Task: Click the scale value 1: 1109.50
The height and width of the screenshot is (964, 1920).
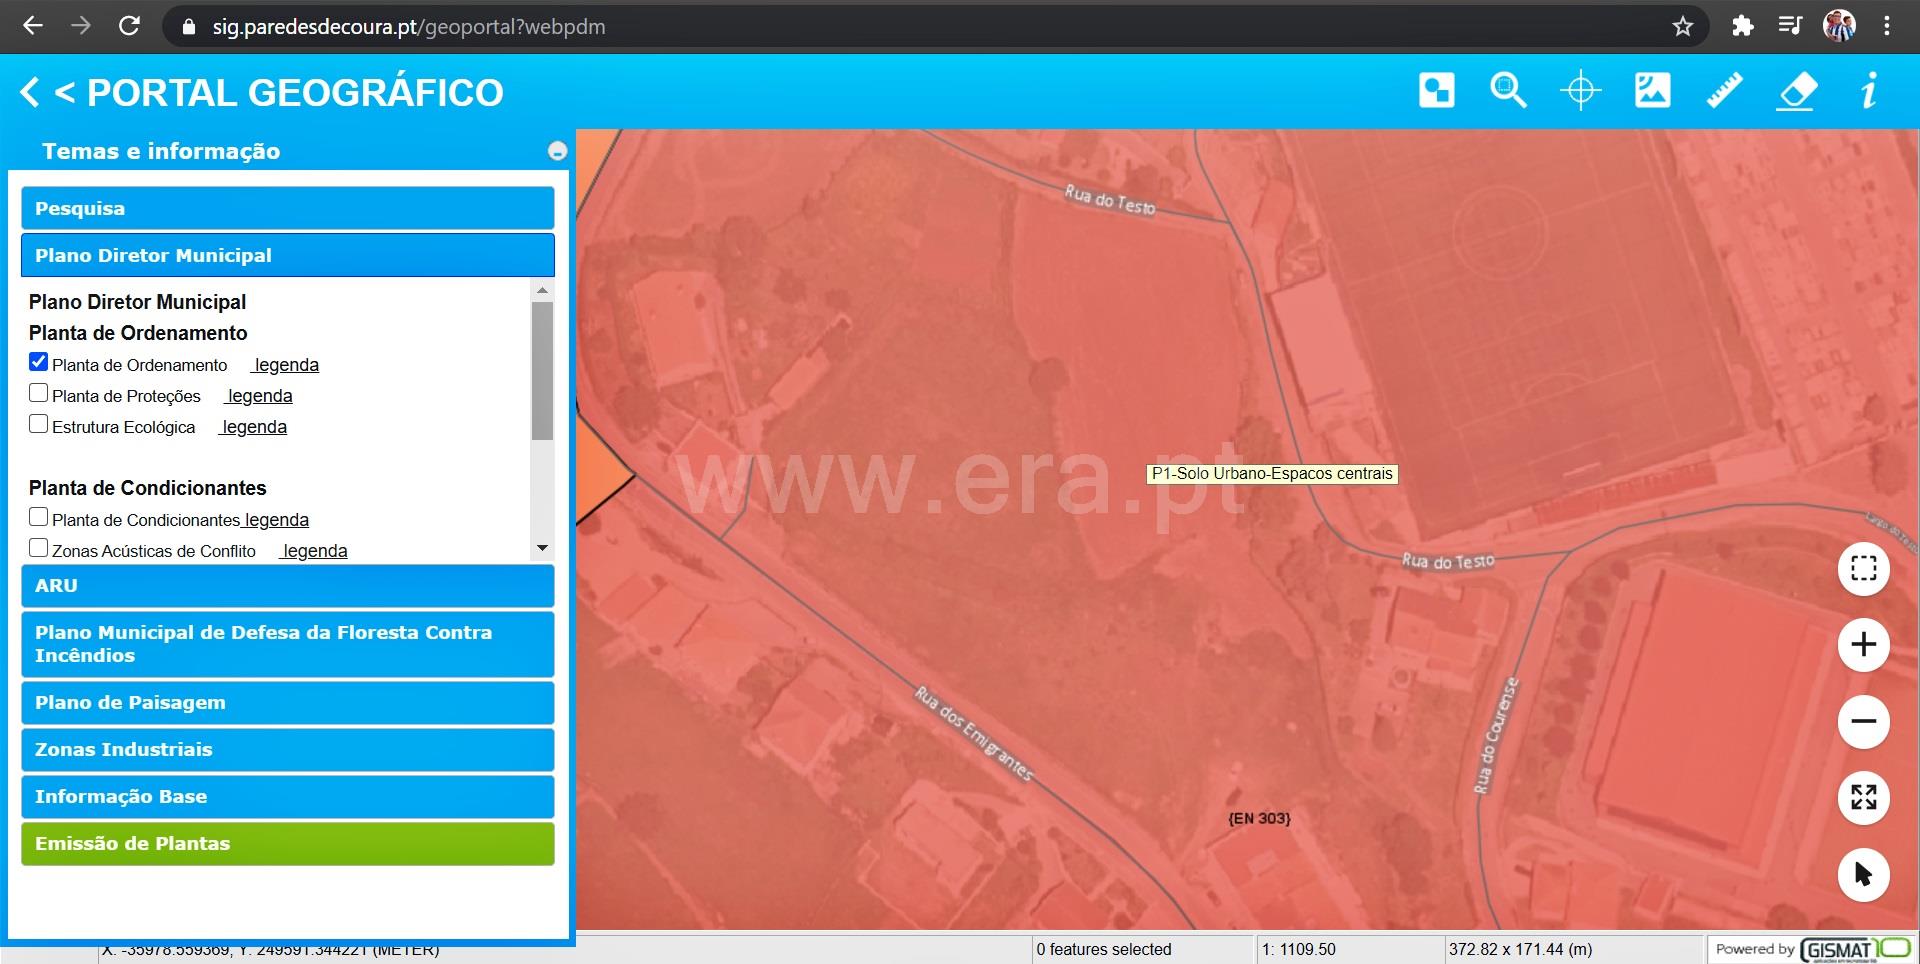Action: (x=1299, y=949)
